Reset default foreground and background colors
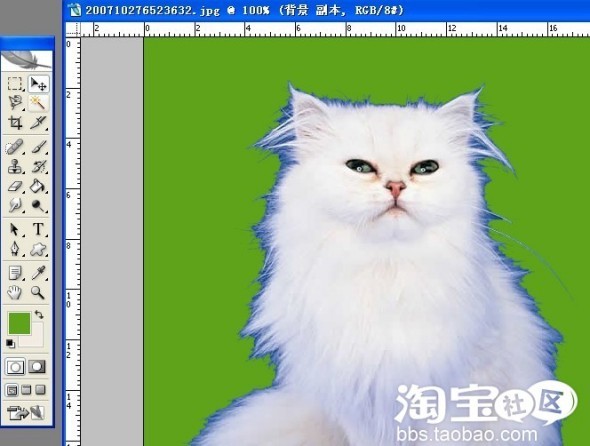Screen dimensions: 590x446 10,343
